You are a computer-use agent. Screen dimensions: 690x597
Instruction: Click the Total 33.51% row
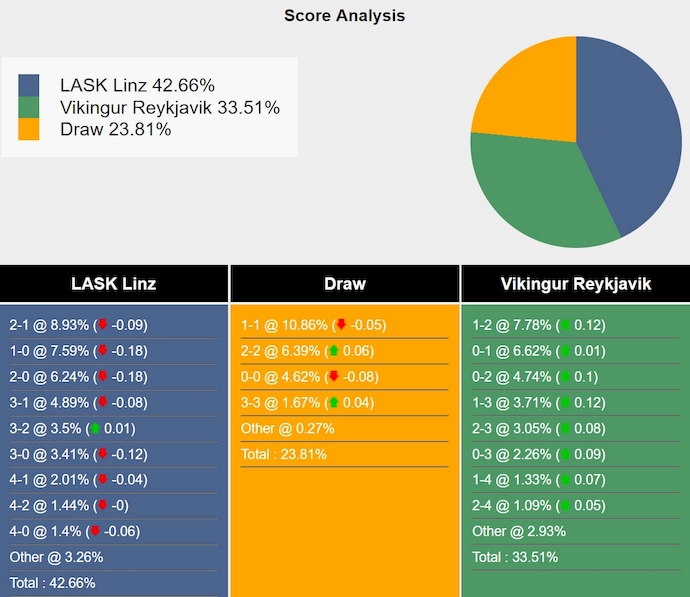[515, 557]
